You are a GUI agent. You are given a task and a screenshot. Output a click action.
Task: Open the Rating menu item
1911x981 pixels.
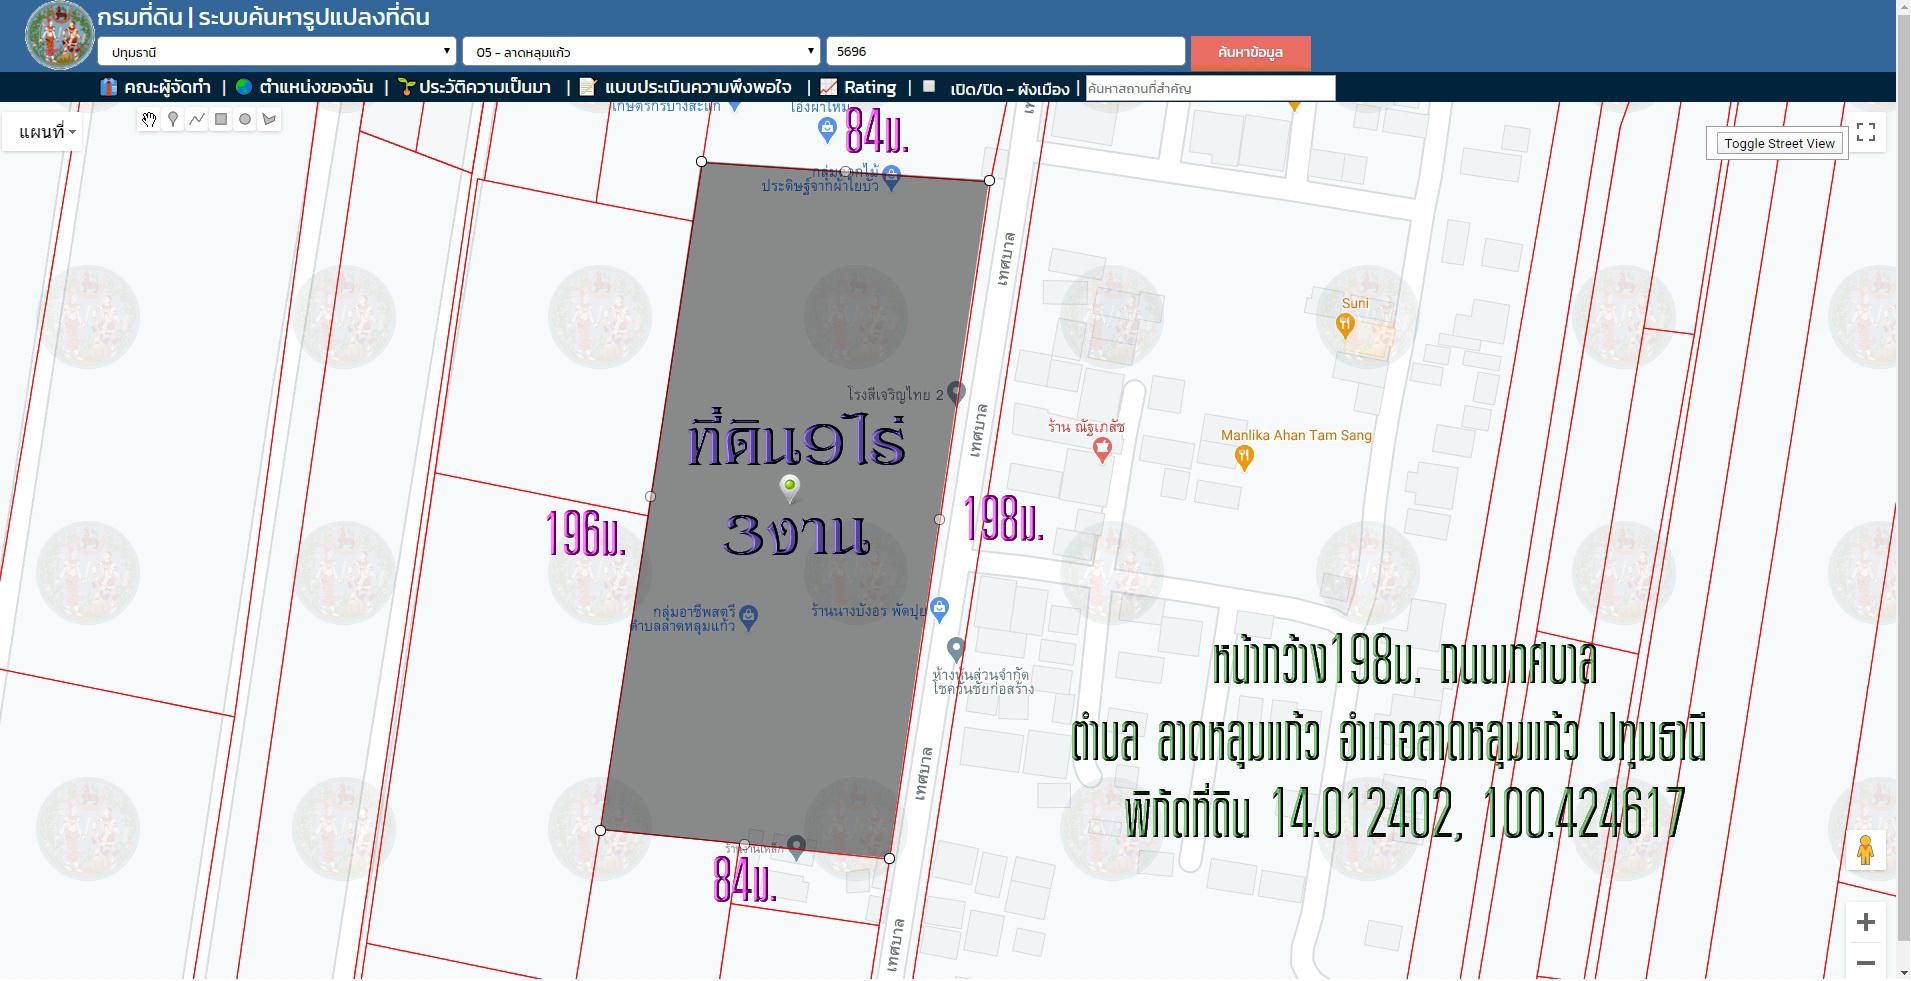coord(870,87)
